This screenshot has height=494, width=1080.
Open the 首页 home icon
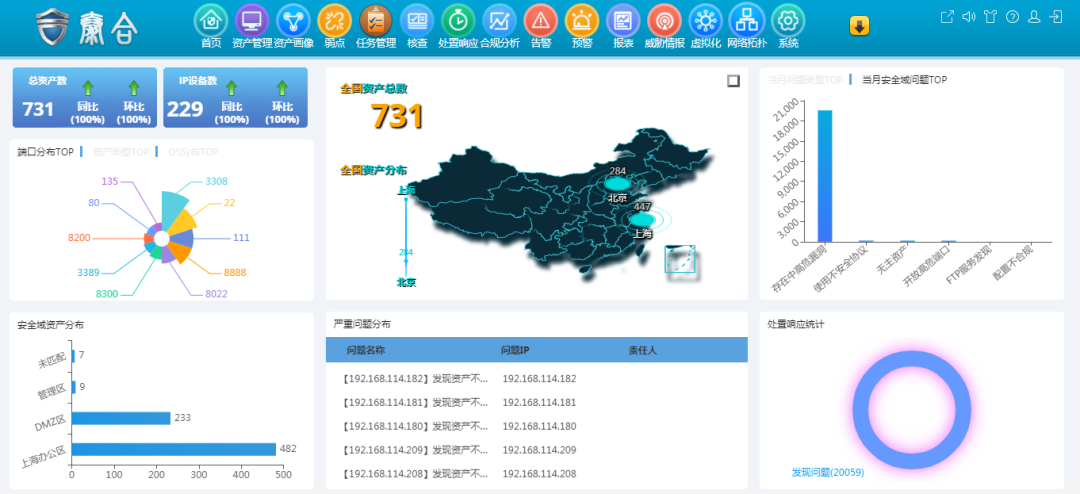(x=211, y=20)
